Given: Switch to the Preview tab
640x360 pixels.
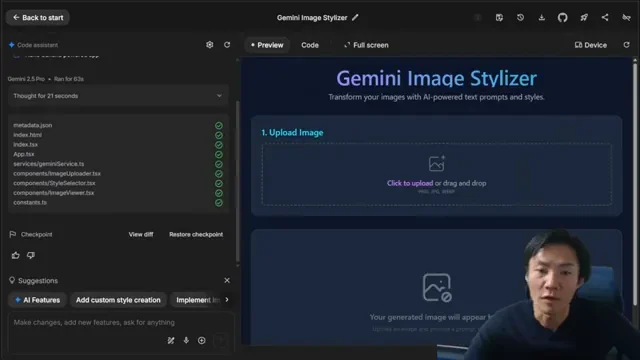Looking at the screenshot, I should (x=267, y=45).
